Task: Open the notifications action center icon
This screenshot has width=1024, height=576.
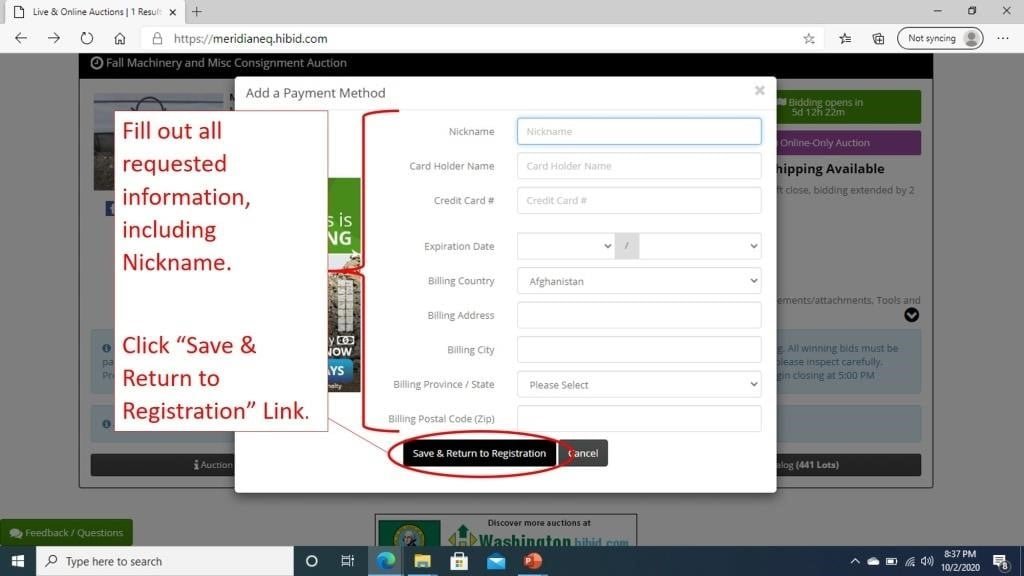Action: pos(1000,562)
